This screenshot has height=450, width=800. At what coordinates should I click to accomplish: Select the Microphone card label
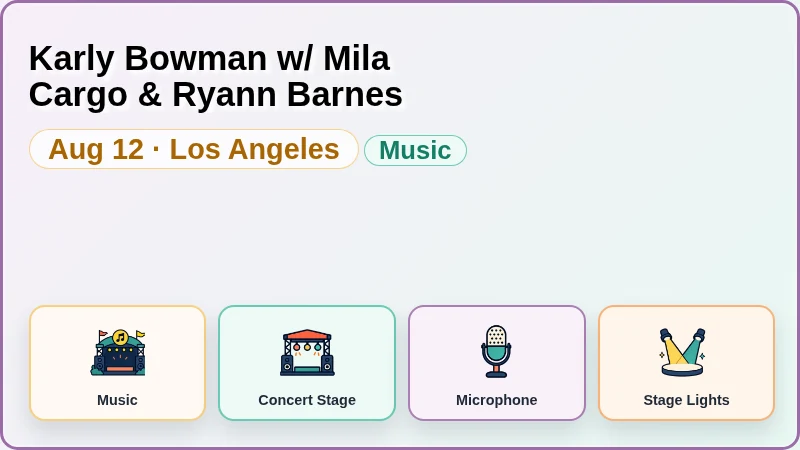tap(496, 400)
